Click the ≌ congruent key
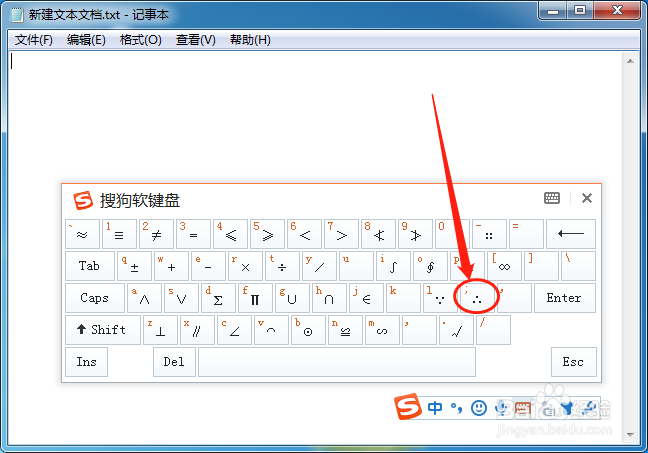Image resolution: width=648 pixels, height=453 pixels. tap(345, 330)
